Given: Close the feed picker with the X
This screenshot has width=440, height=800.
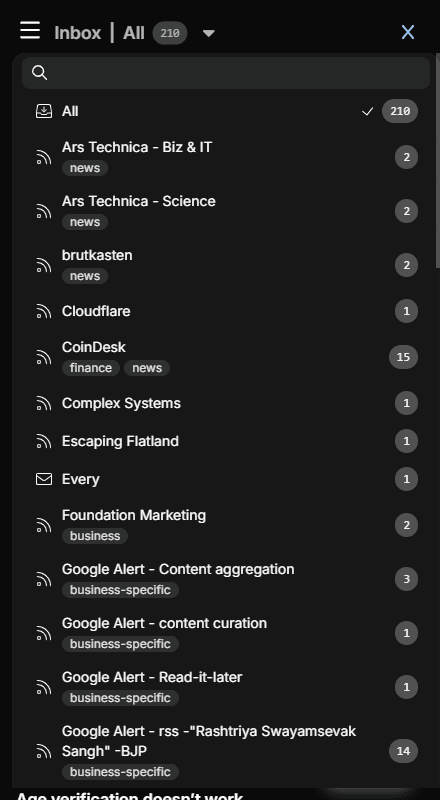Looking at the screenshot, I should click(x=408, y=32).
